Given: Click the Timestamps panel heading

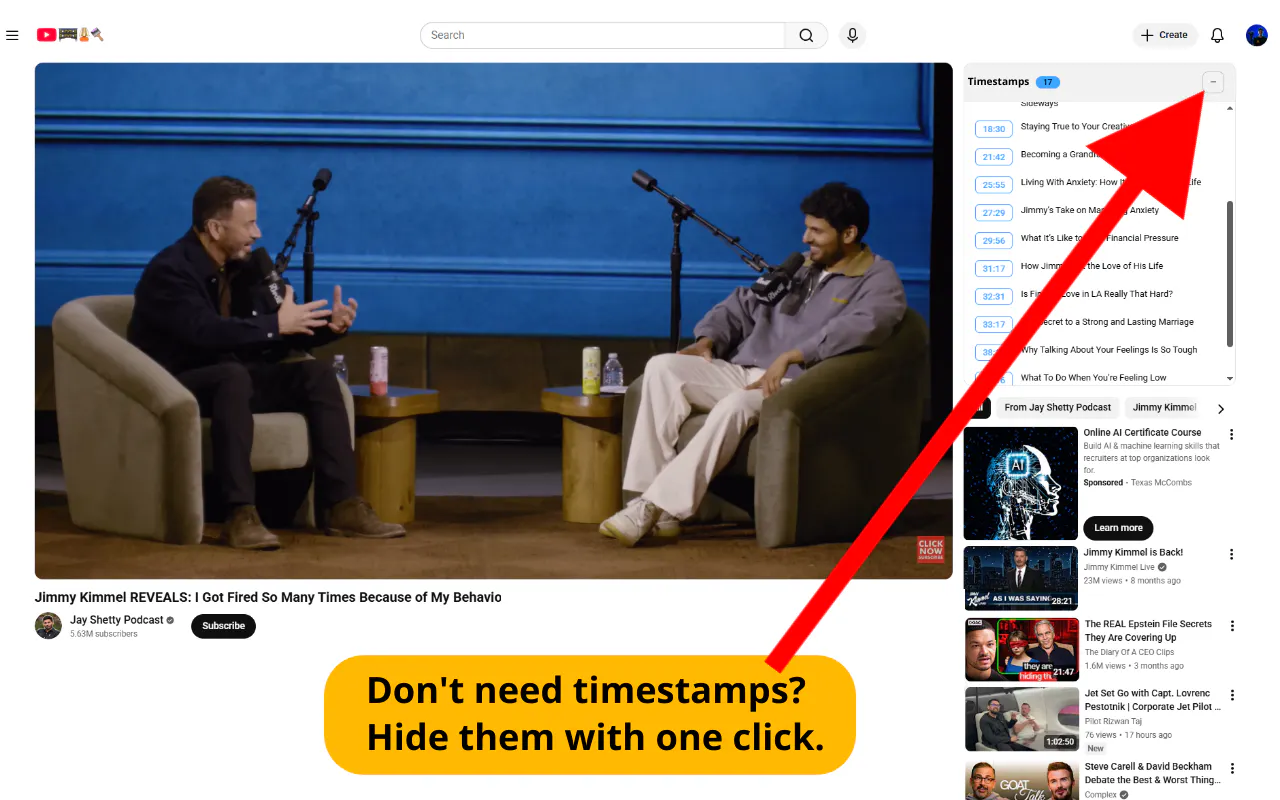Looking at the screenshot, I should point(998,82).
